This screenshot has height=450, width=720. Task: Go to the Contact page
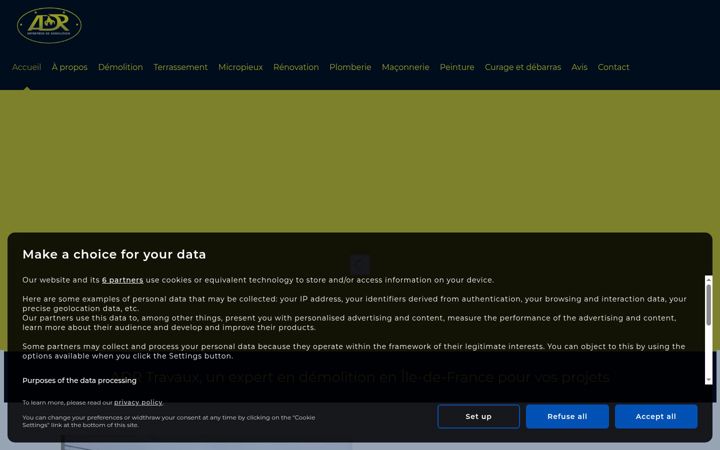point(613,67)
